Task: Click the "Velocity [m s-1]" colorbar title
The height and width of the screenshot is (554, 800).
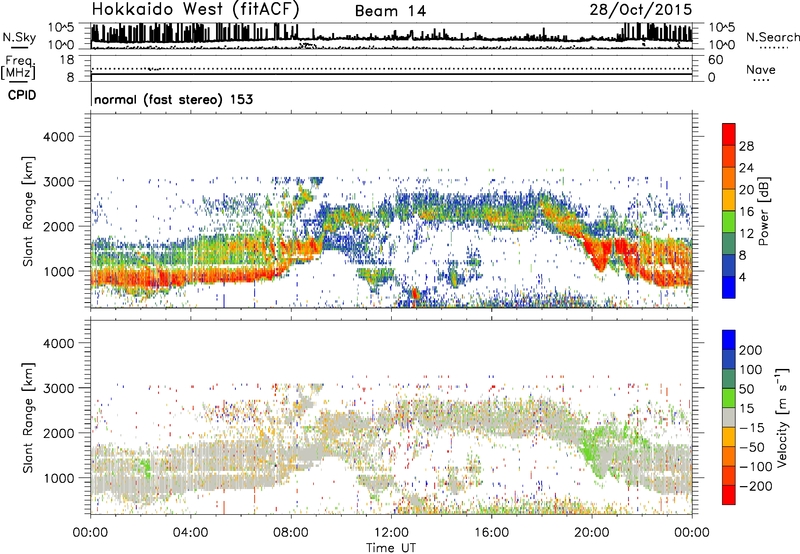Action: [782, 417]
